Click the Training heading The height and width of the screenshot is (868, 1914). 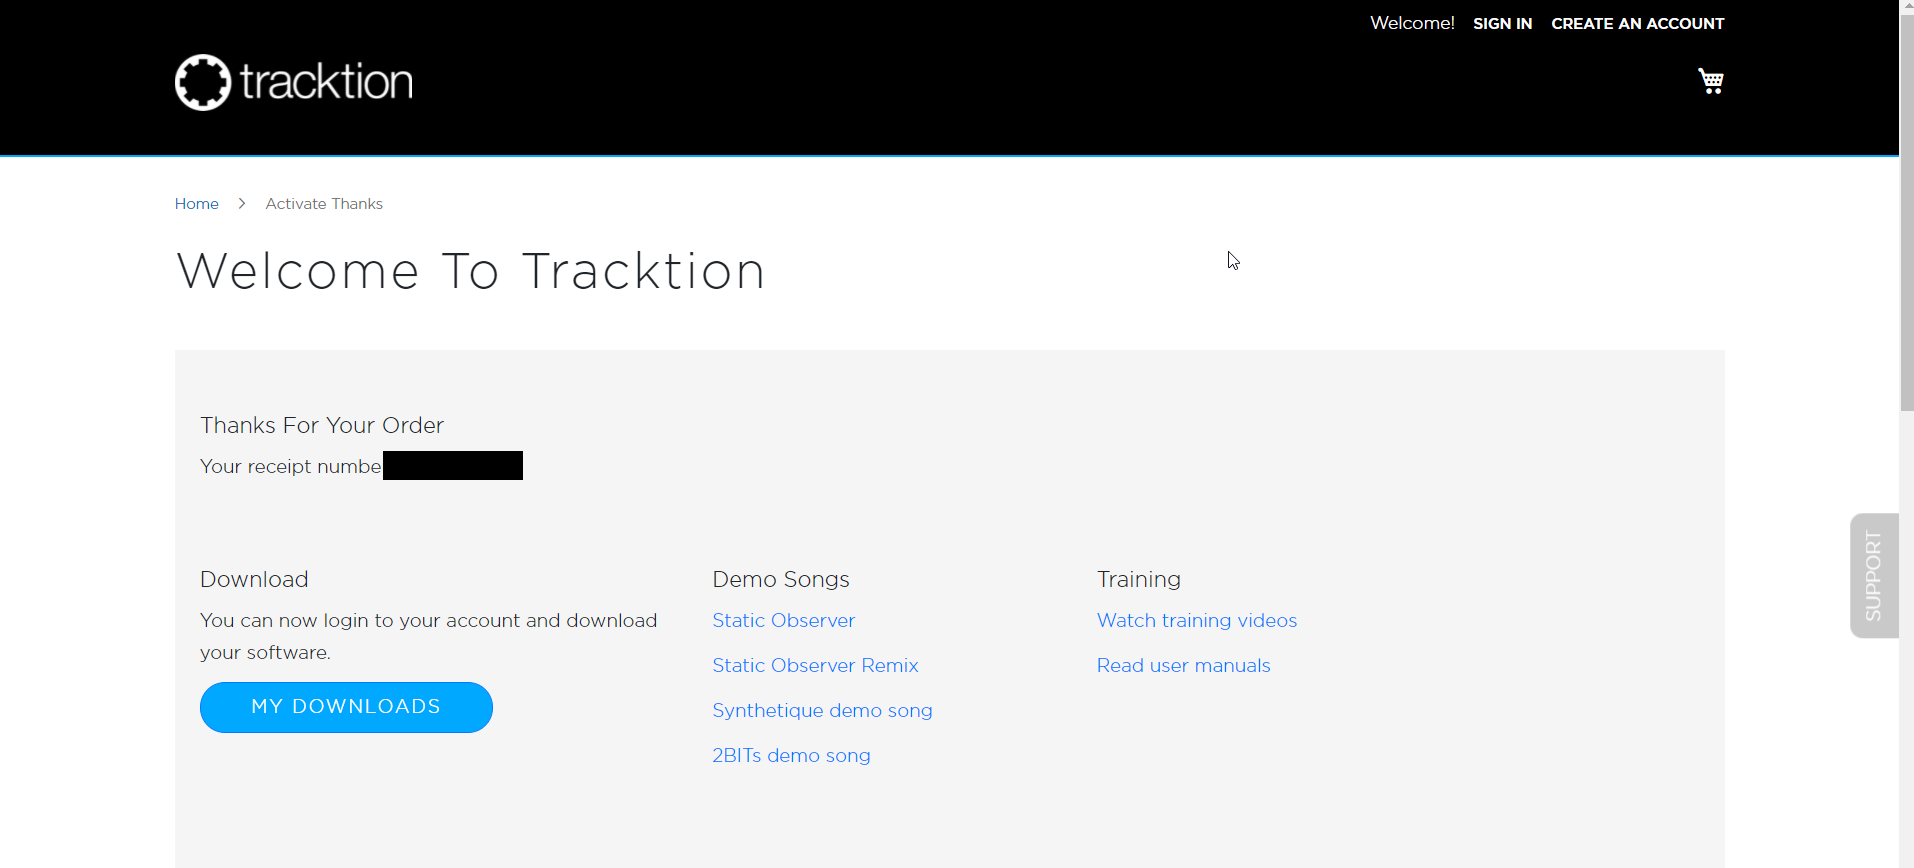point(1139,579)
